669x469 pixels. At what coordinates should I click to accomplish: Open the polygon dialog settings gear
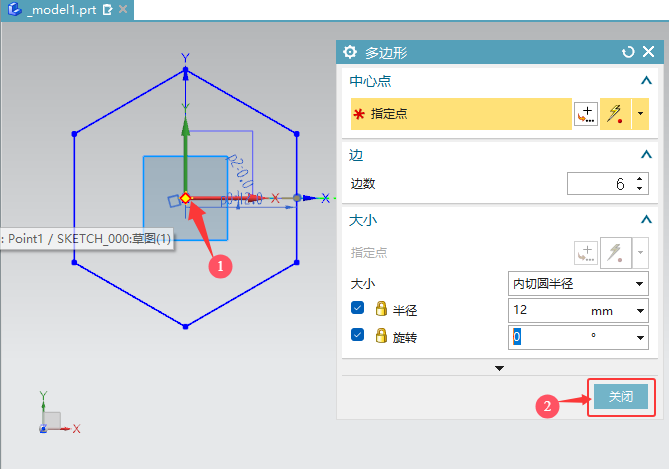tap(350, 52)
